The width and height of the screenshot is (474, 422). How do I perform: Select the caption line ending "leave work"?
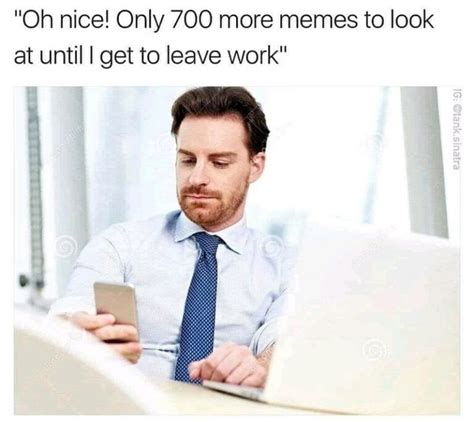[x=150, y=57]
